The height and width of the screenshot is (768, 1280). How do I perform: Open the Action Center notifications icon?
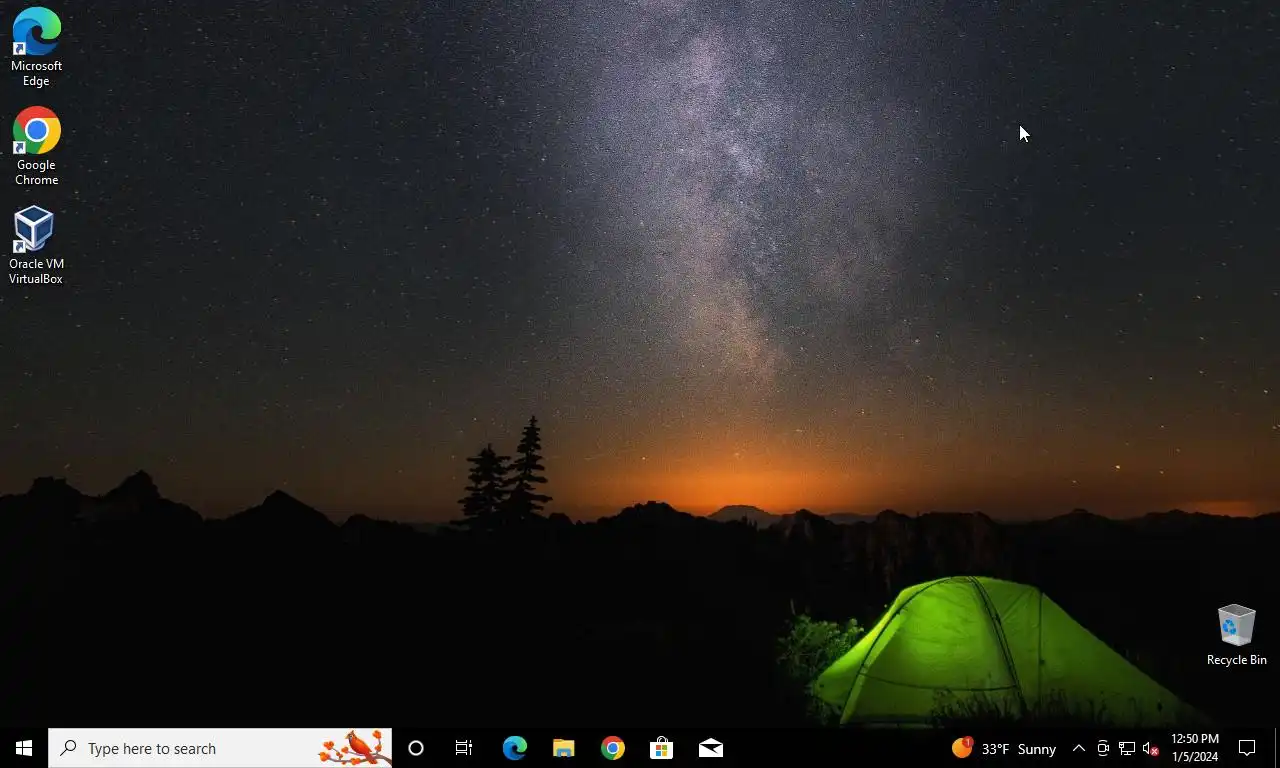pos(1247,748)
